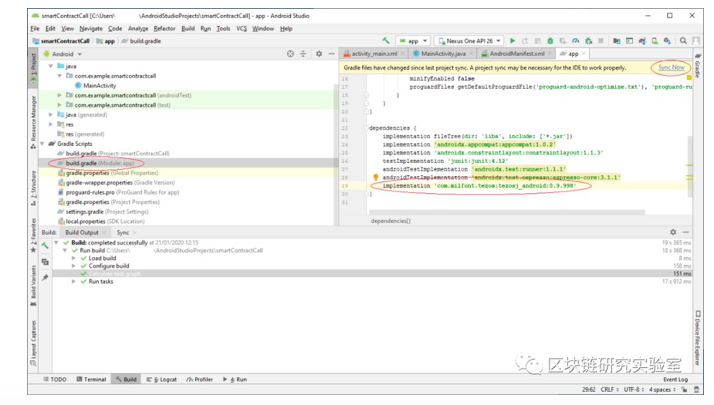The height and width of the screenshot is (405, 714).
Task: Close the activity_main.xml editor tab
Action: [403, 54]
